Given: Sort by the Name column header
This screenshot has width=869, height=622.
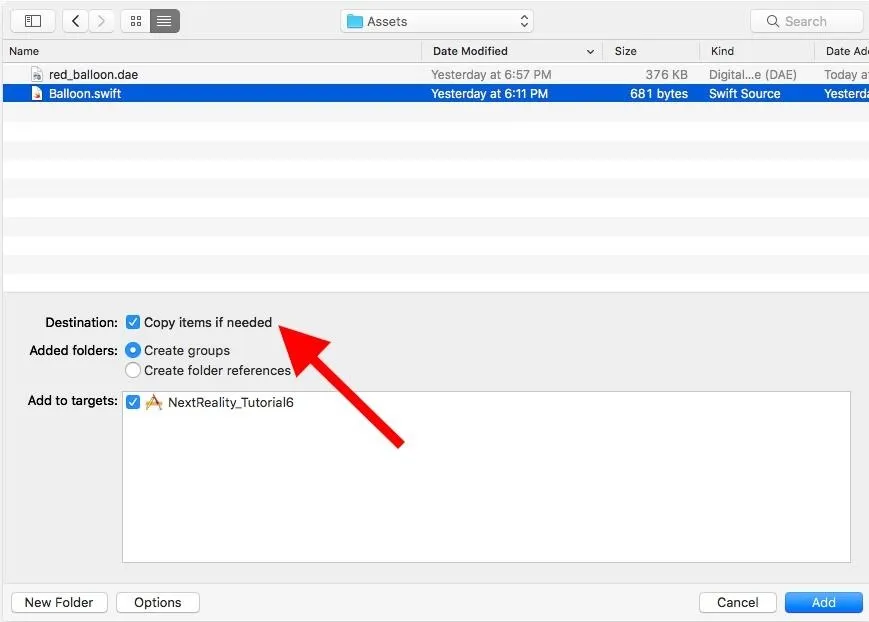Looking at the screenshot, I should click(x=212, y=51).
